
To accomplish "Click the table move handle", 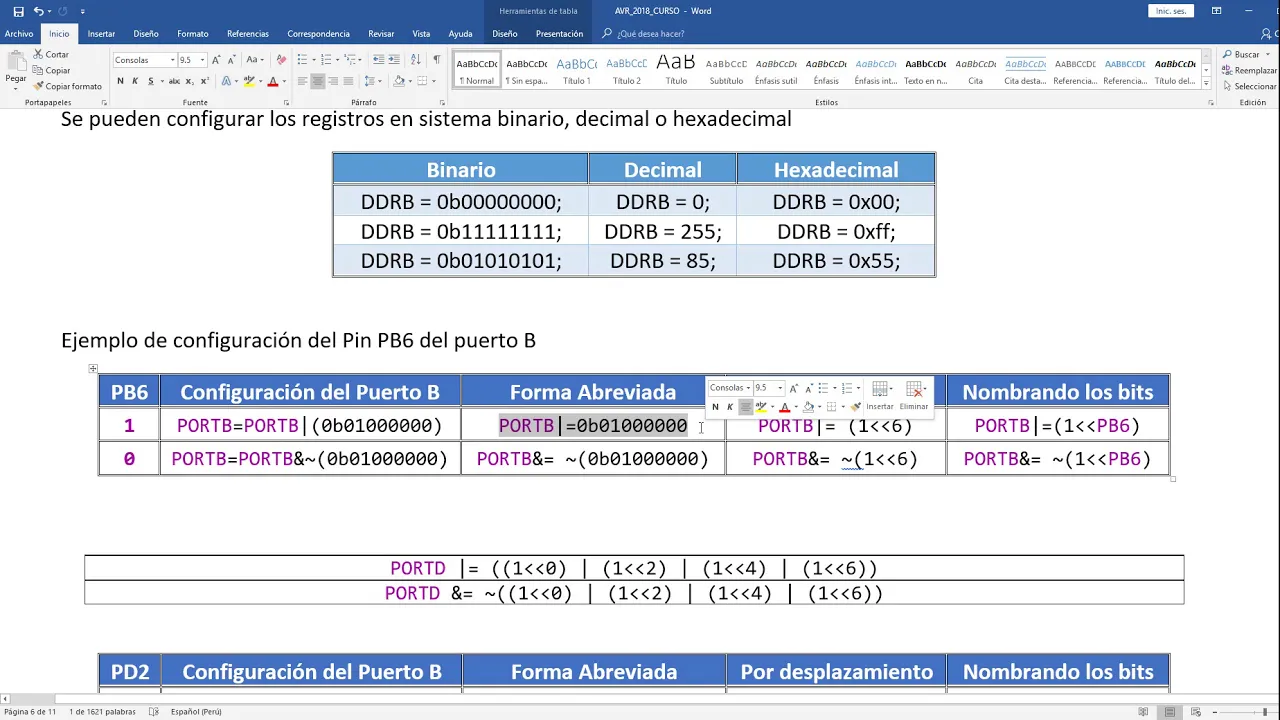I will pyautogui.click(x=93, y=369).
